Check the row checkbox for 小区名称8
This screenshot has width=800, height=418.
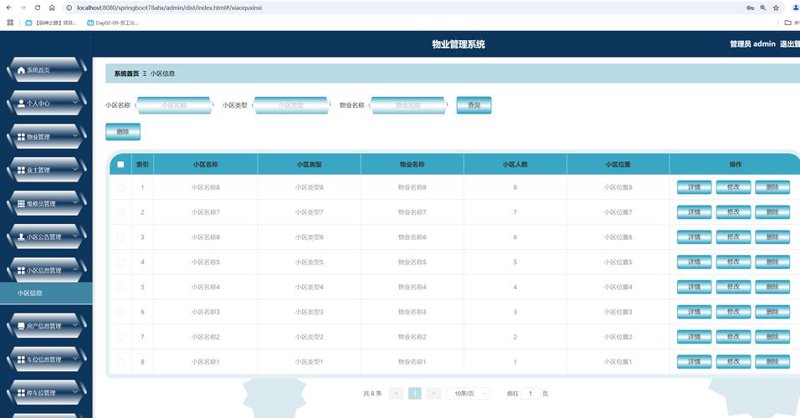(x=120, y=187)
